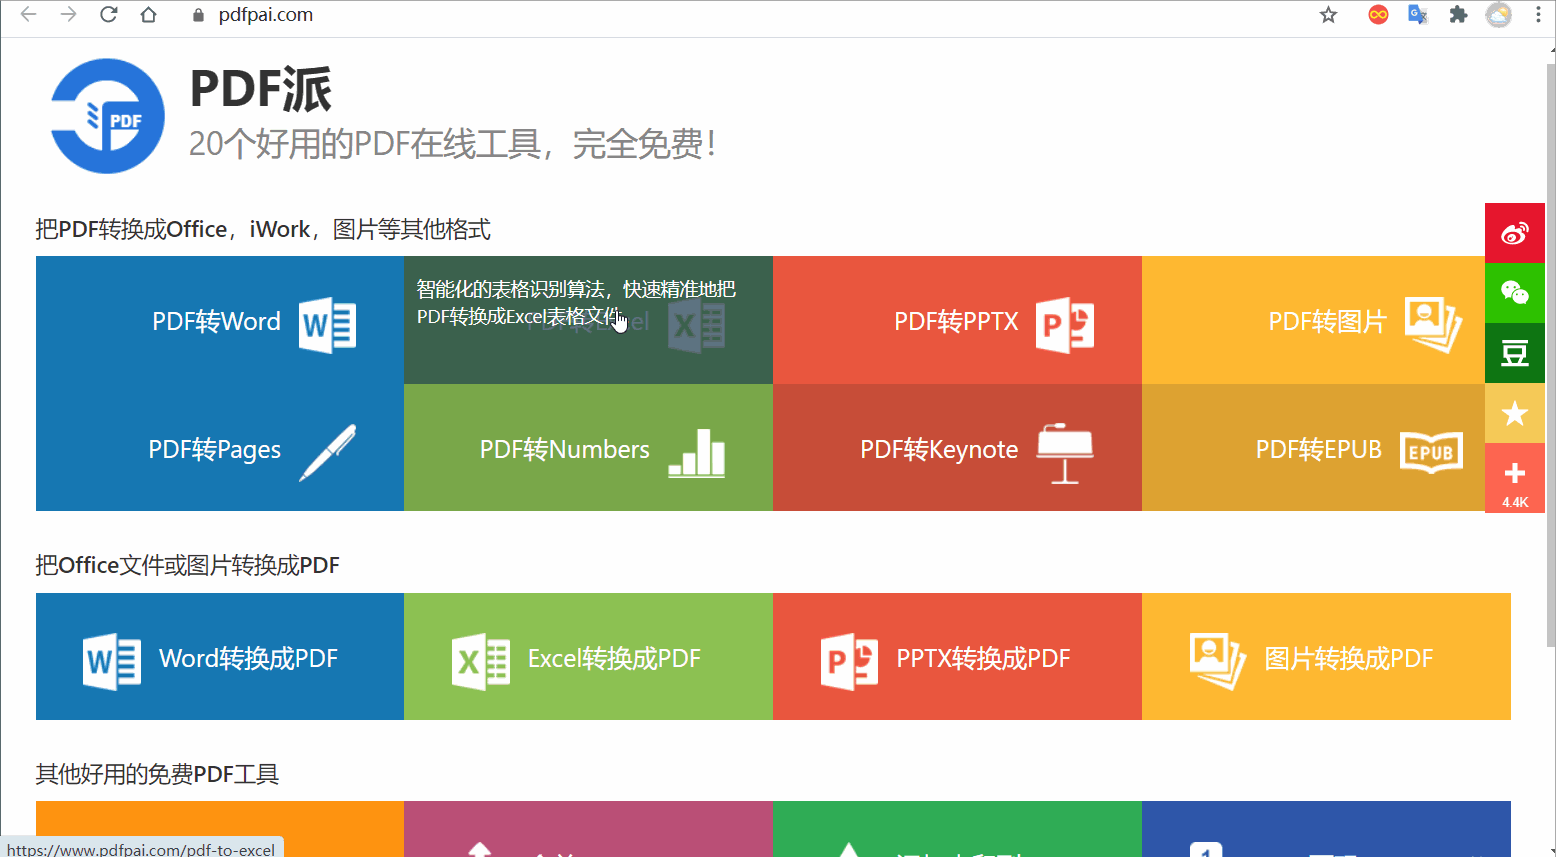This screenshot has height=857, width=1556.
Task: Select the PowerPoint icon on PDF转PPTX
Action: (1064, 323)
